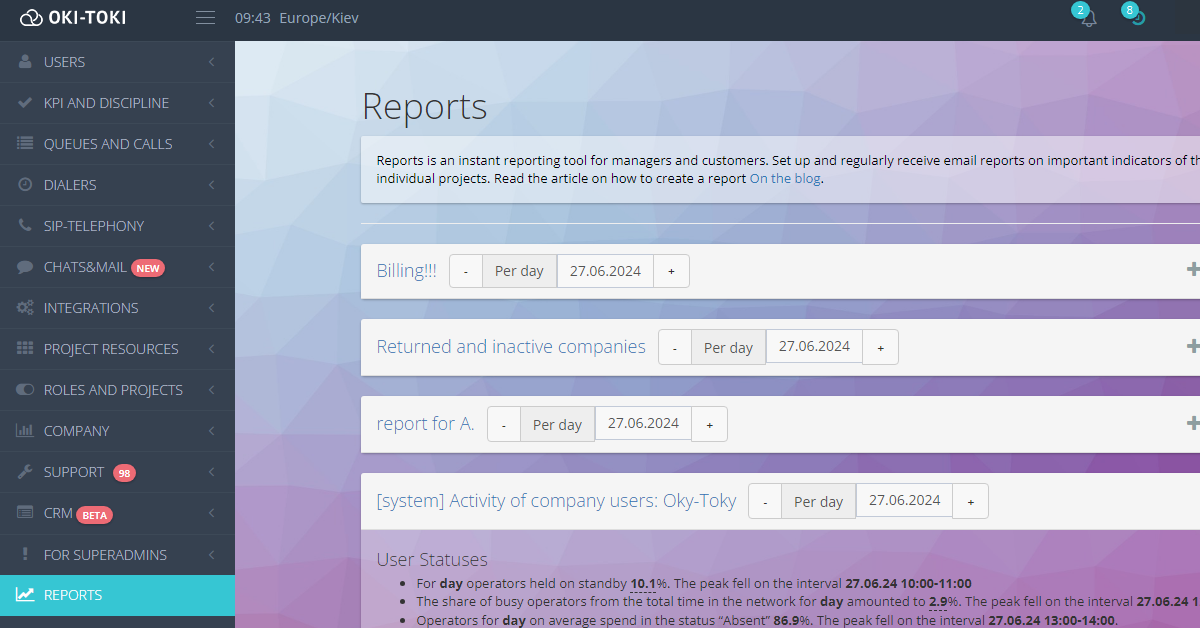Select the Reports menu item

[x=73, y=595]
